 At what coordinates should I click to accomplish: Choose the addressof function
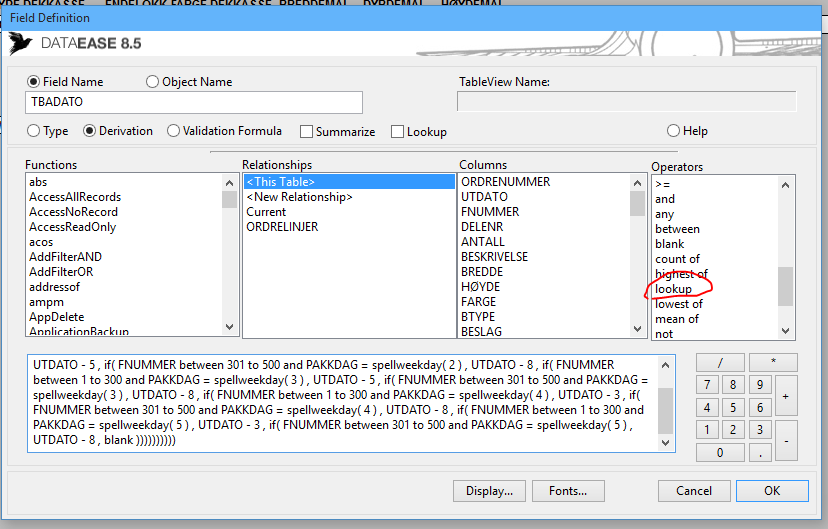pyautogui.click(x=54, y=287)
